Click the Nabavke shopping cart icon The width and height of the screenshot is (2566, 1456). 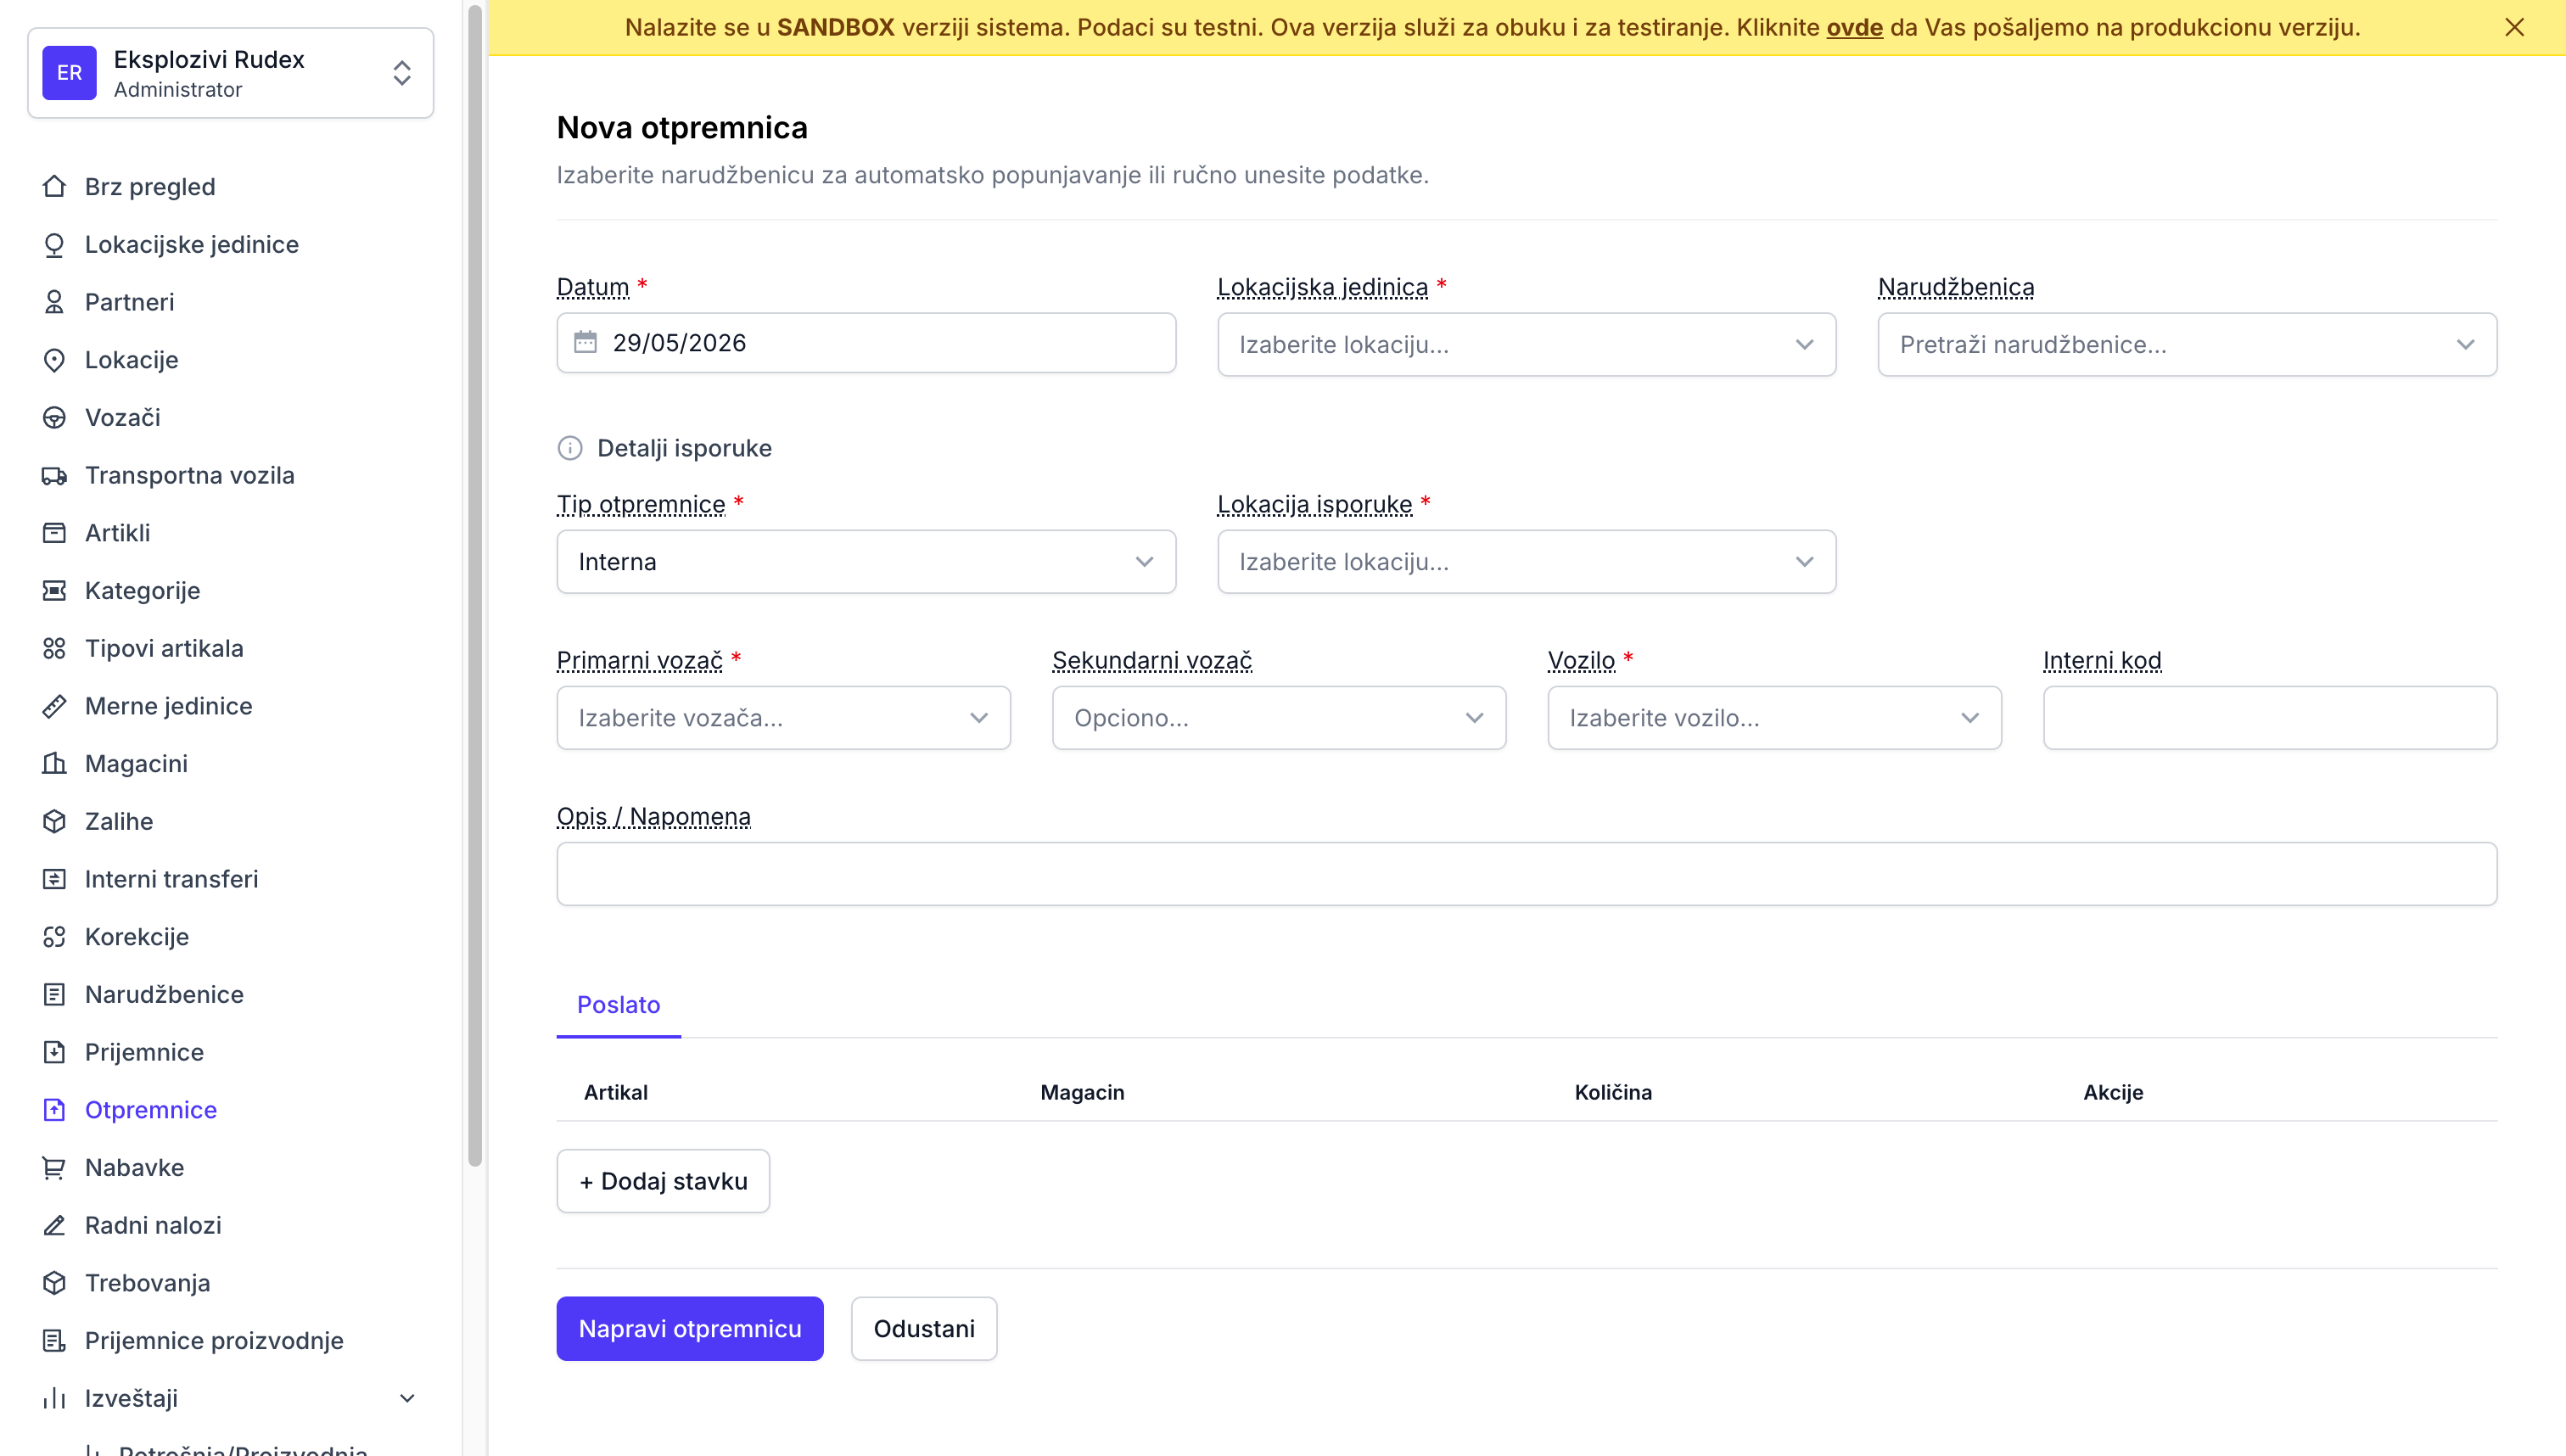click(54, 1167)
